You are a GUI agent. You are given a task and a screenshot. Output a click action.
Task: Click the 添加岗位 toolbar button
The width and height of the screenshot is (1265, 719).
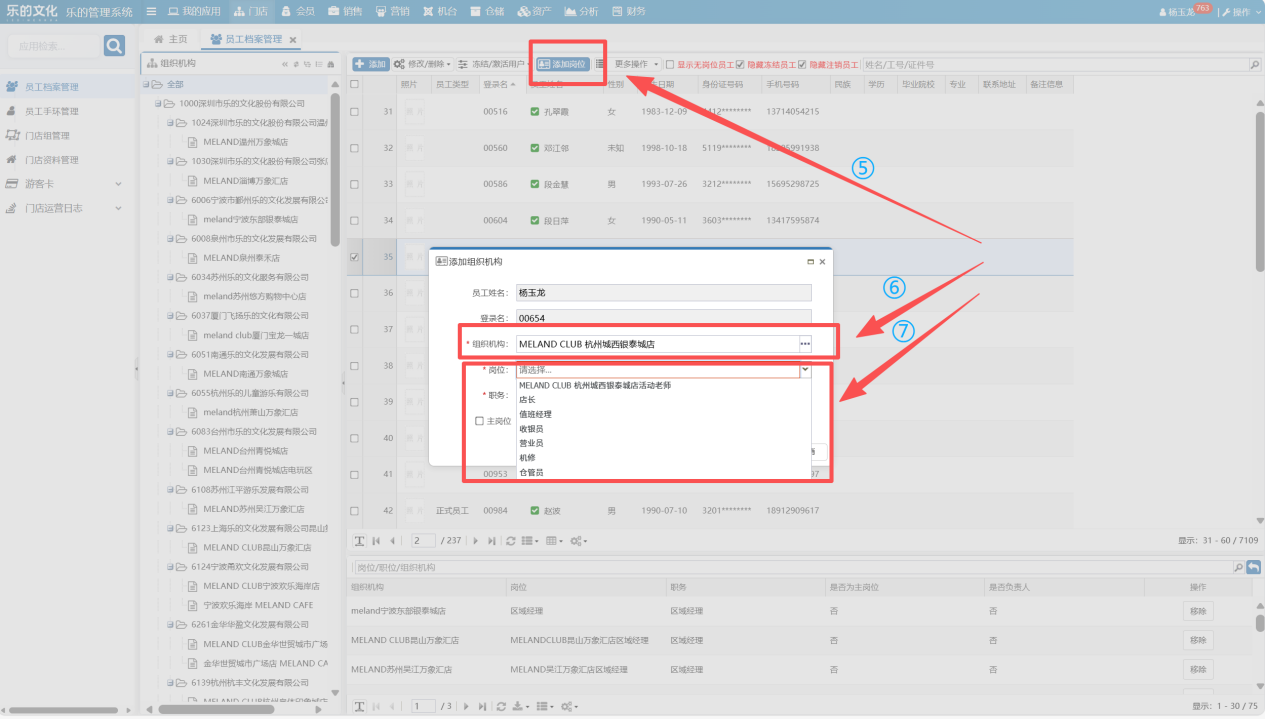(x=562, y=64)
